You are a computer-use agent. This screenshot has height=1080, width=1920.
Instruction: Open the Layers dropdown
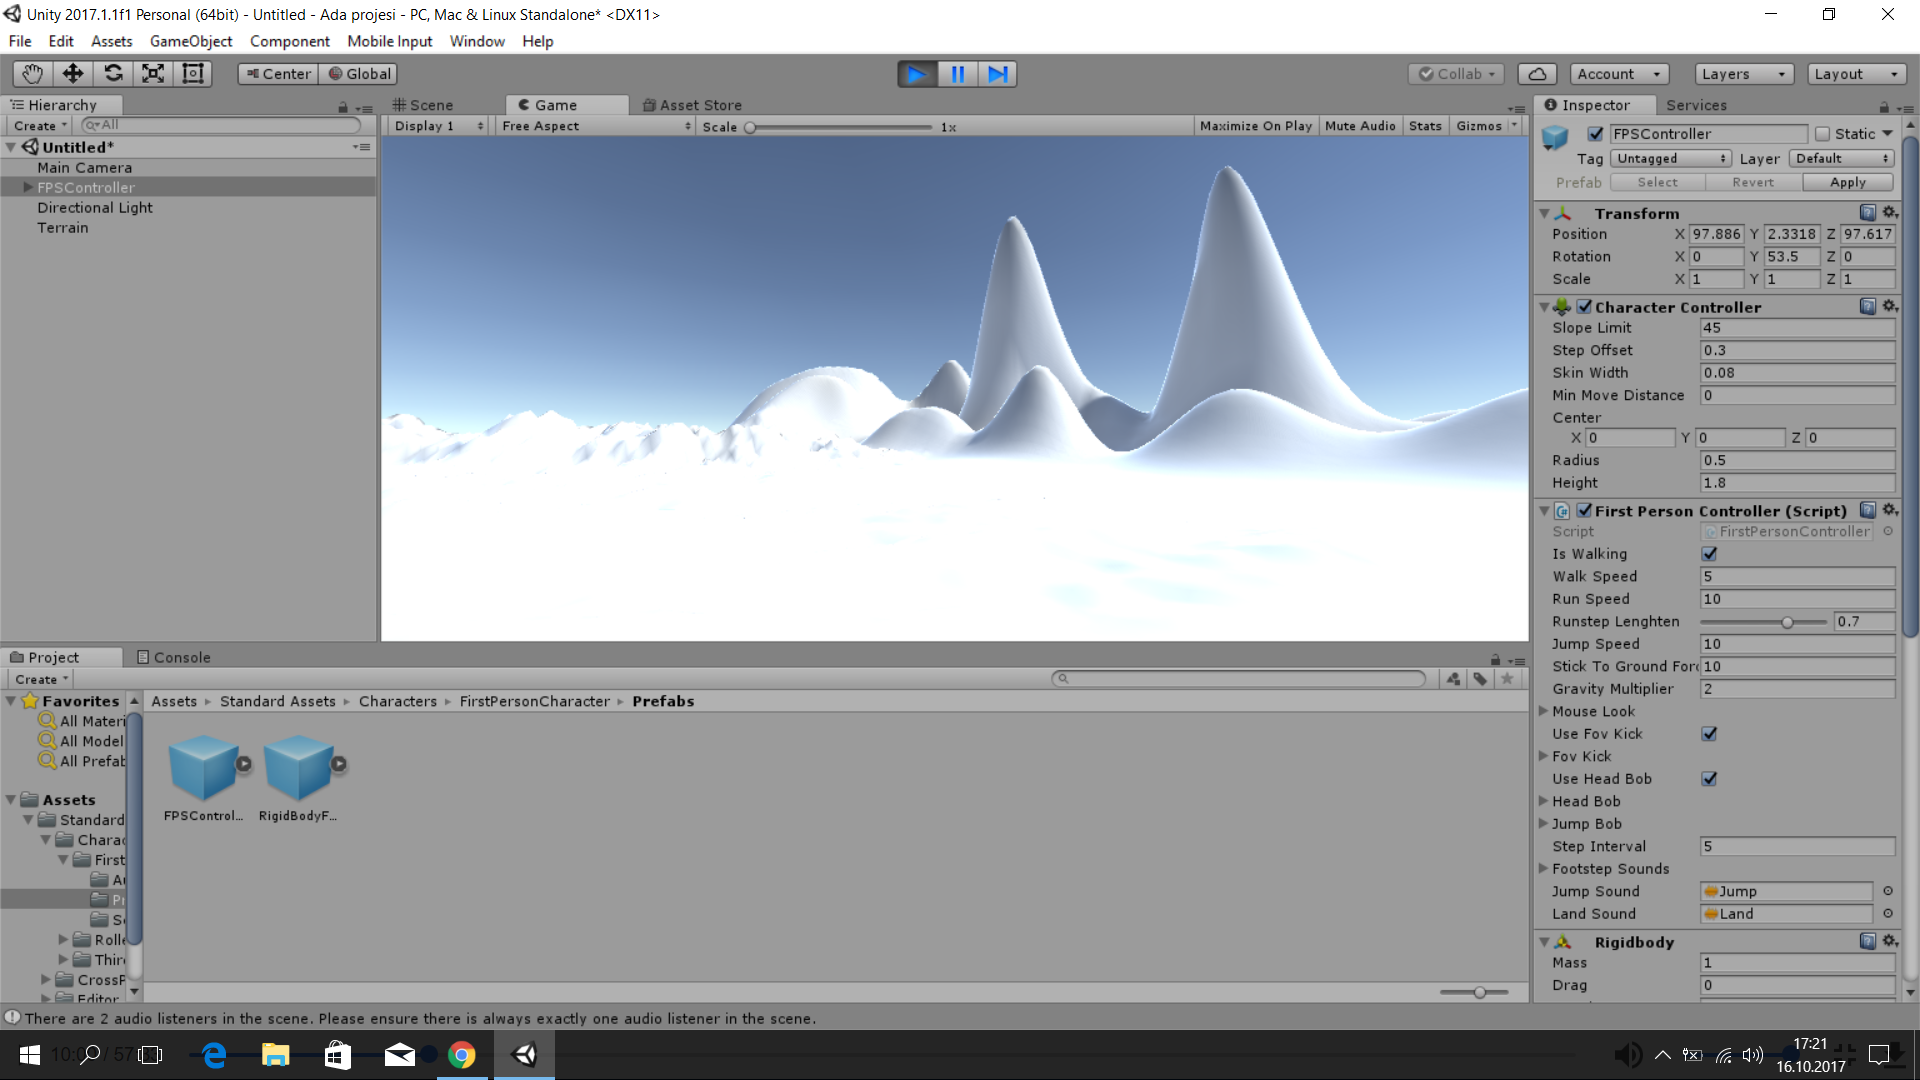(1743, 74)
